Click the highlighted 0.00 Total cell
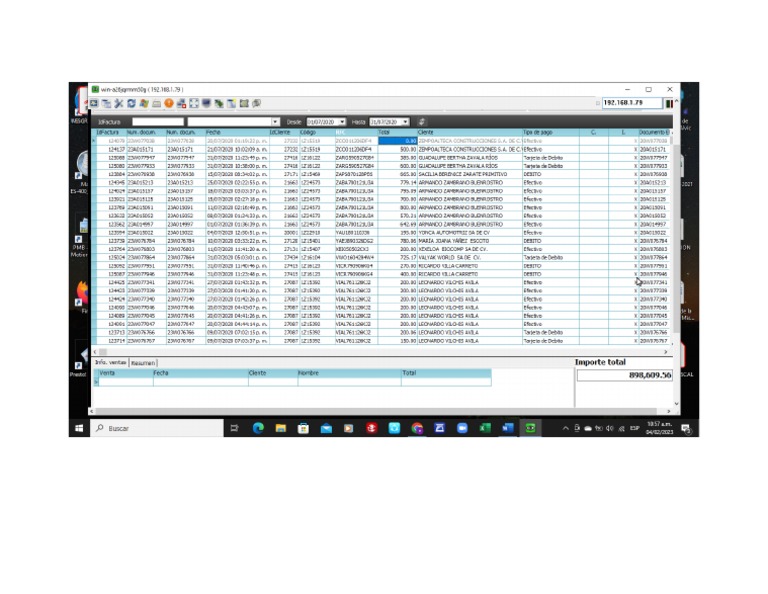Viewport: 768px width, 594px height. pyautogui.click(x=397, y=141)
